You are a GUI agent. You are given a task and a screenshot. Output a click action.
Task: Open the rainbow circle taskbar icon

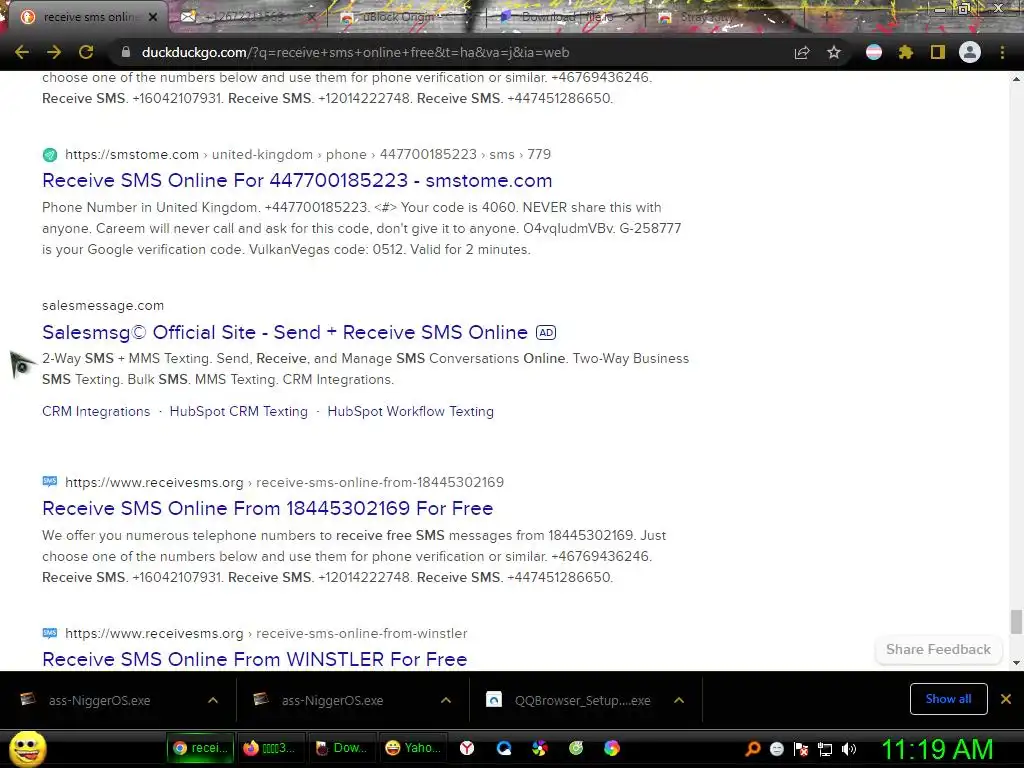tap(612, 748)
